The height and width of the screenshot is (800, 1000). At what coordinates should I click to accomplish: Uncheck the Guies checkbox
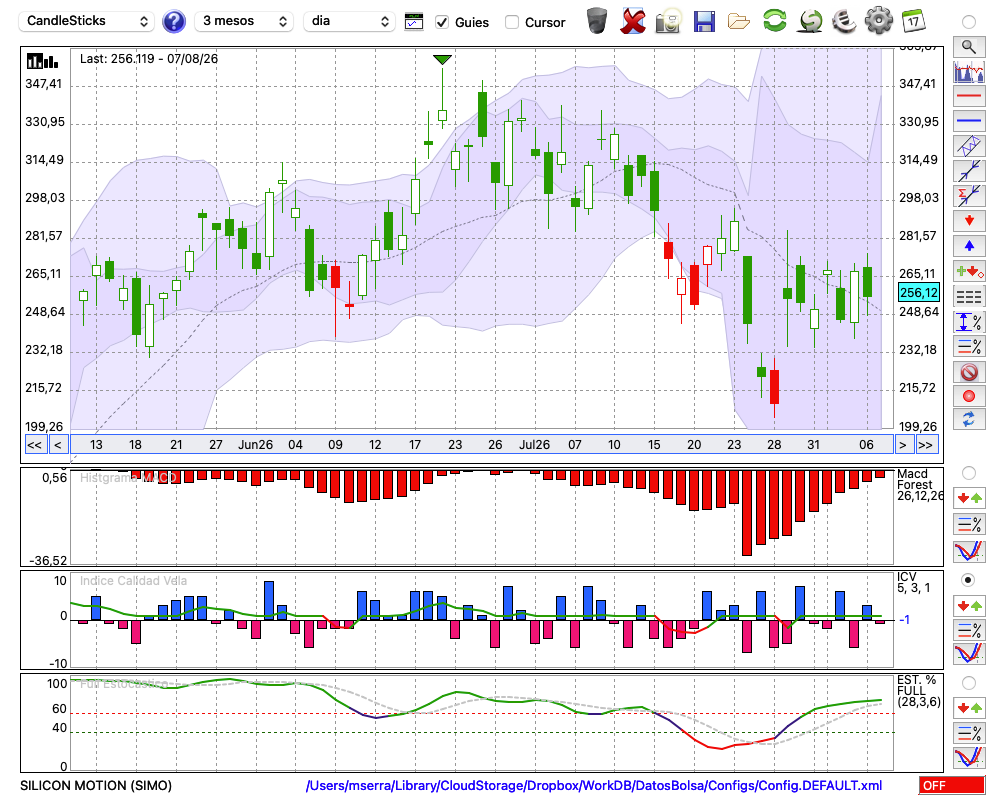tap(441, 22)
